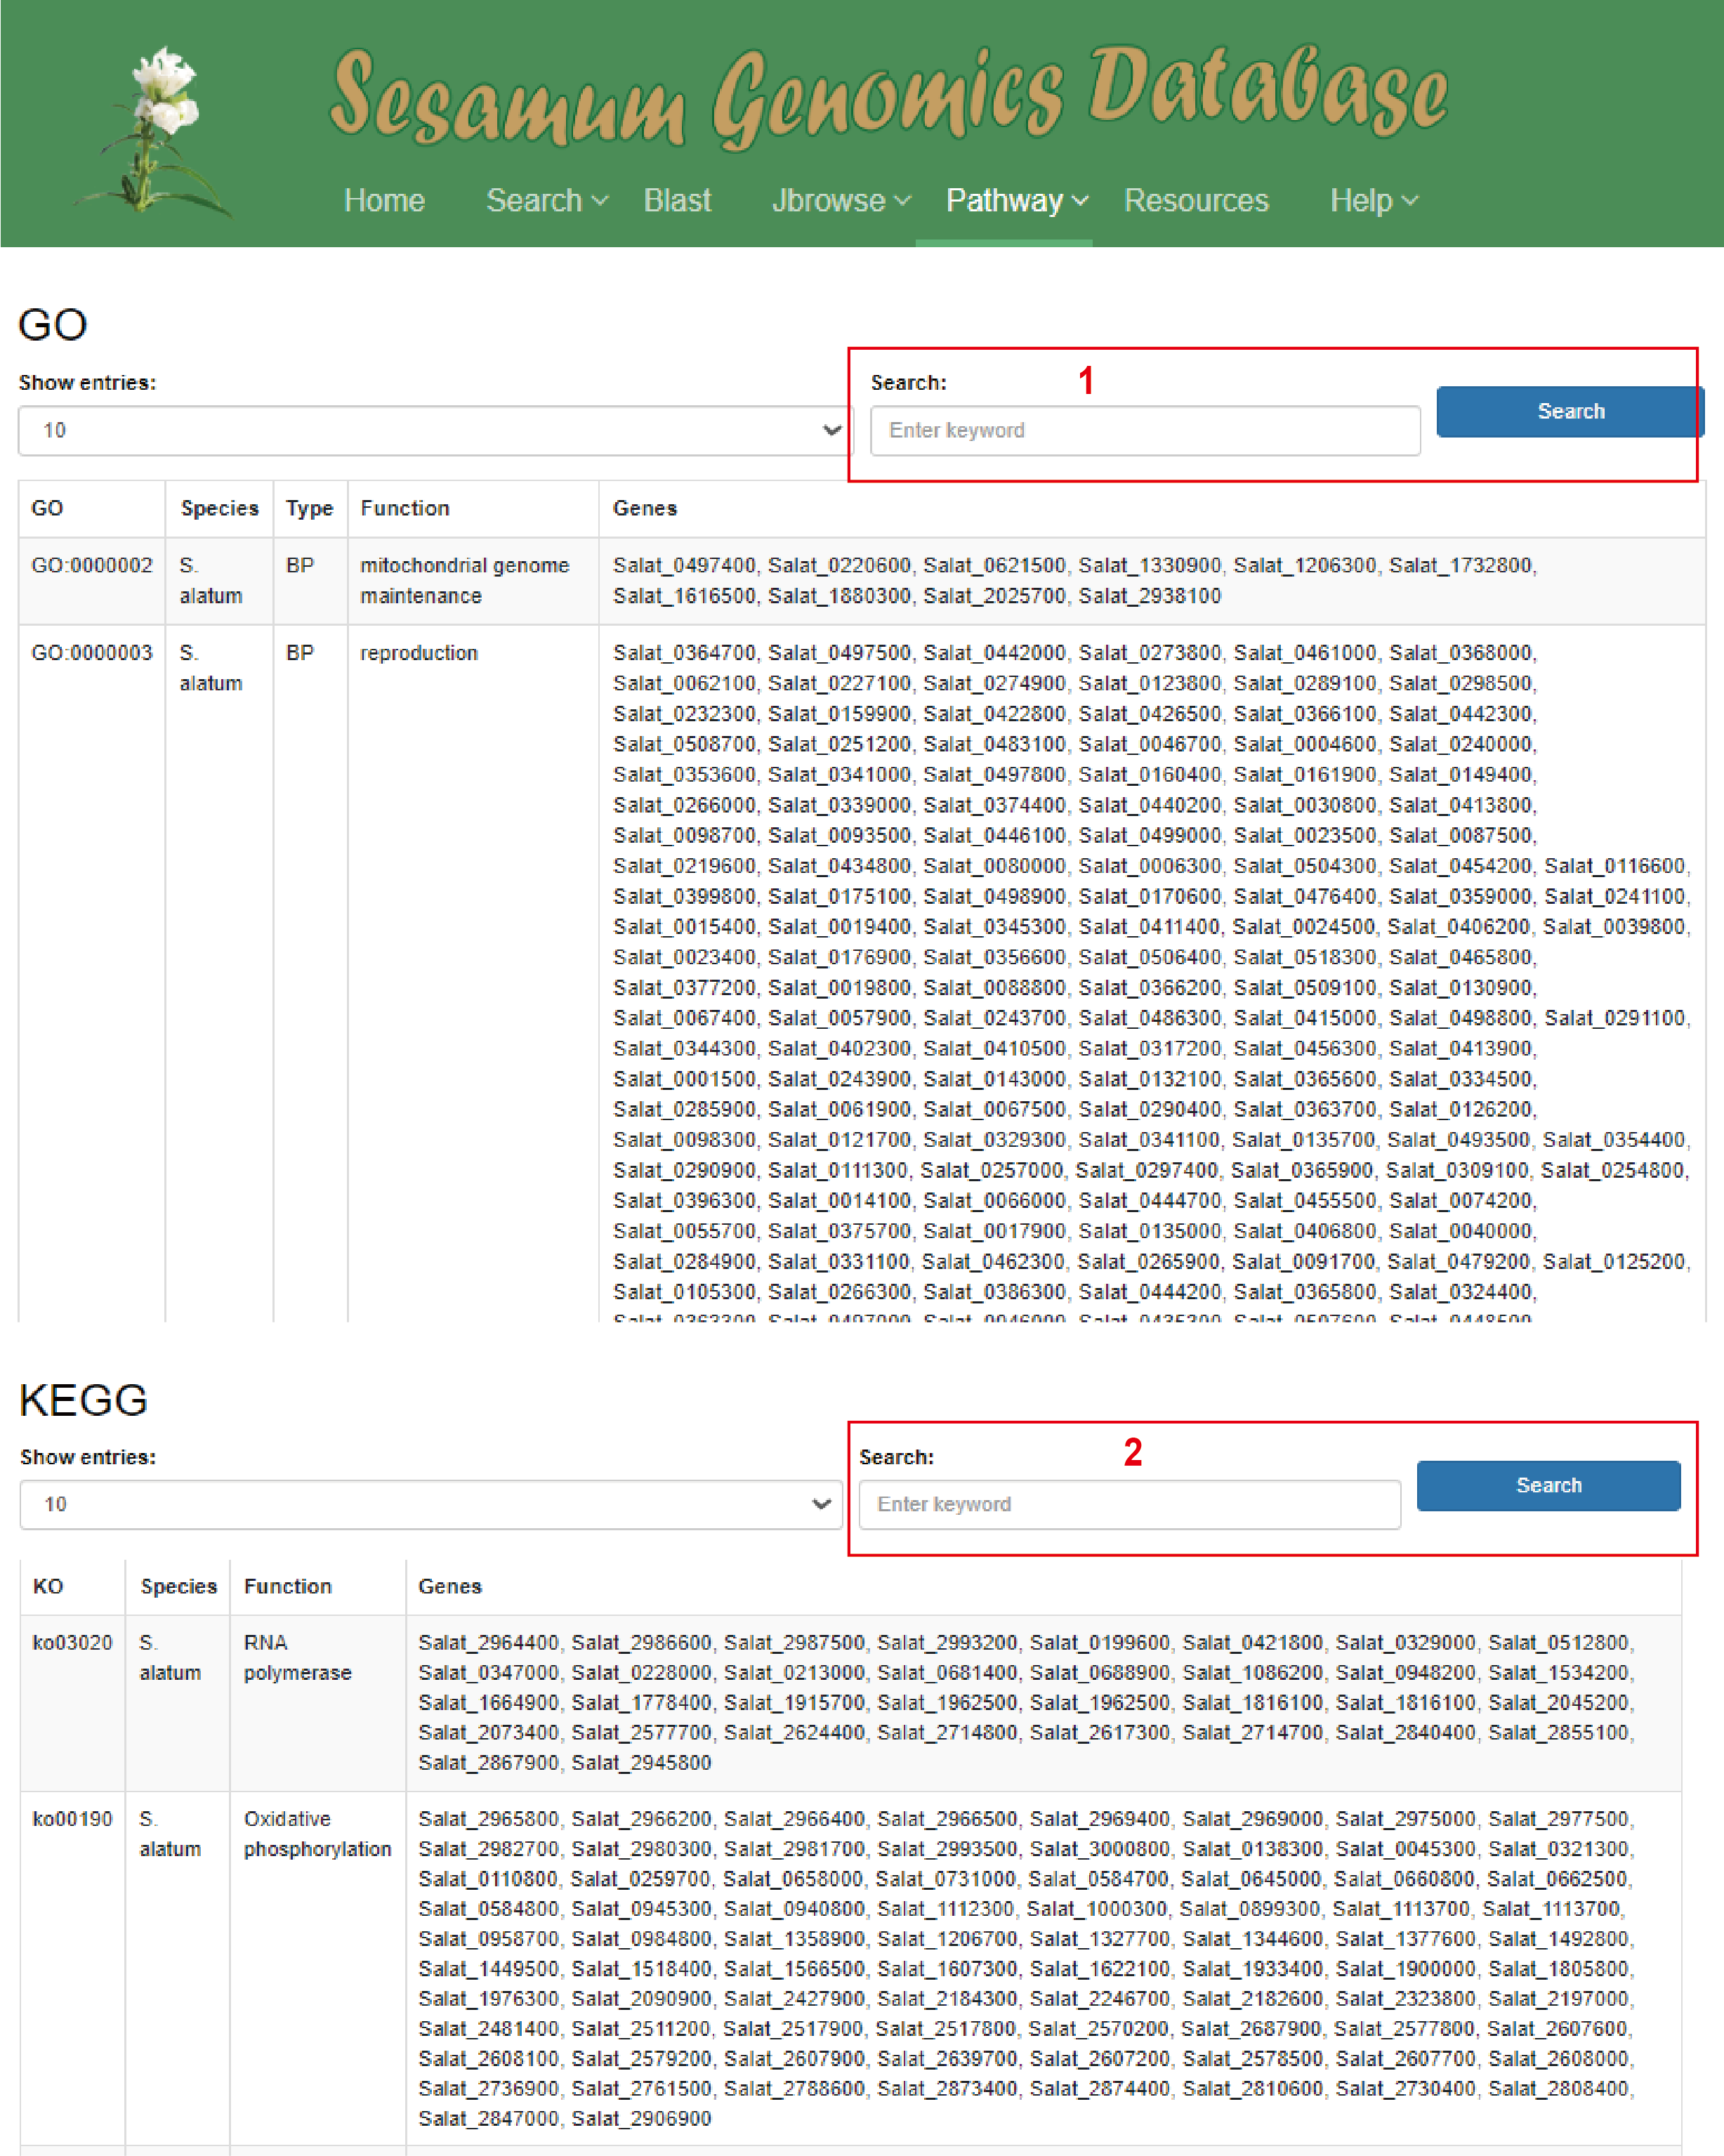Focus the KEGG keyword search field
This screenshot has width=1724, height=2156.
[x=1129, y=1505]
